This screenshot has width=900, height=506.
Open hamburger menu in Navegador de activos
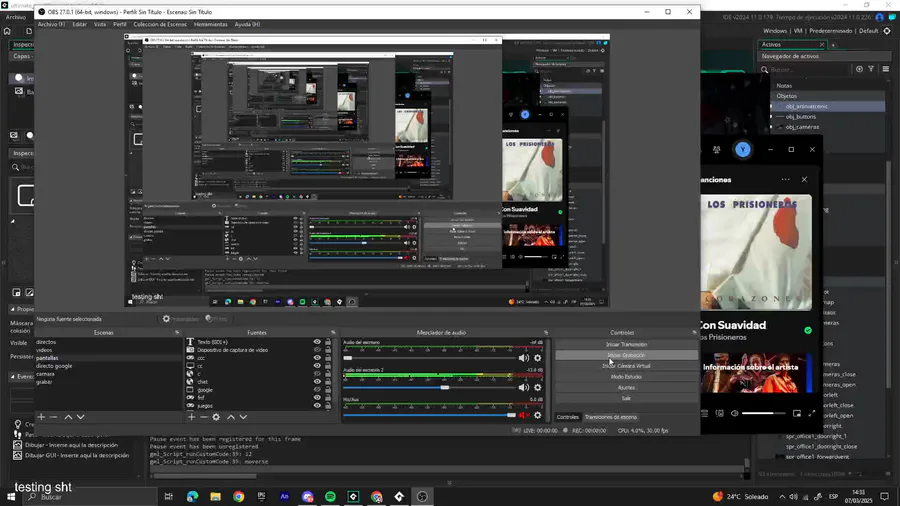(x=886, y=69)
